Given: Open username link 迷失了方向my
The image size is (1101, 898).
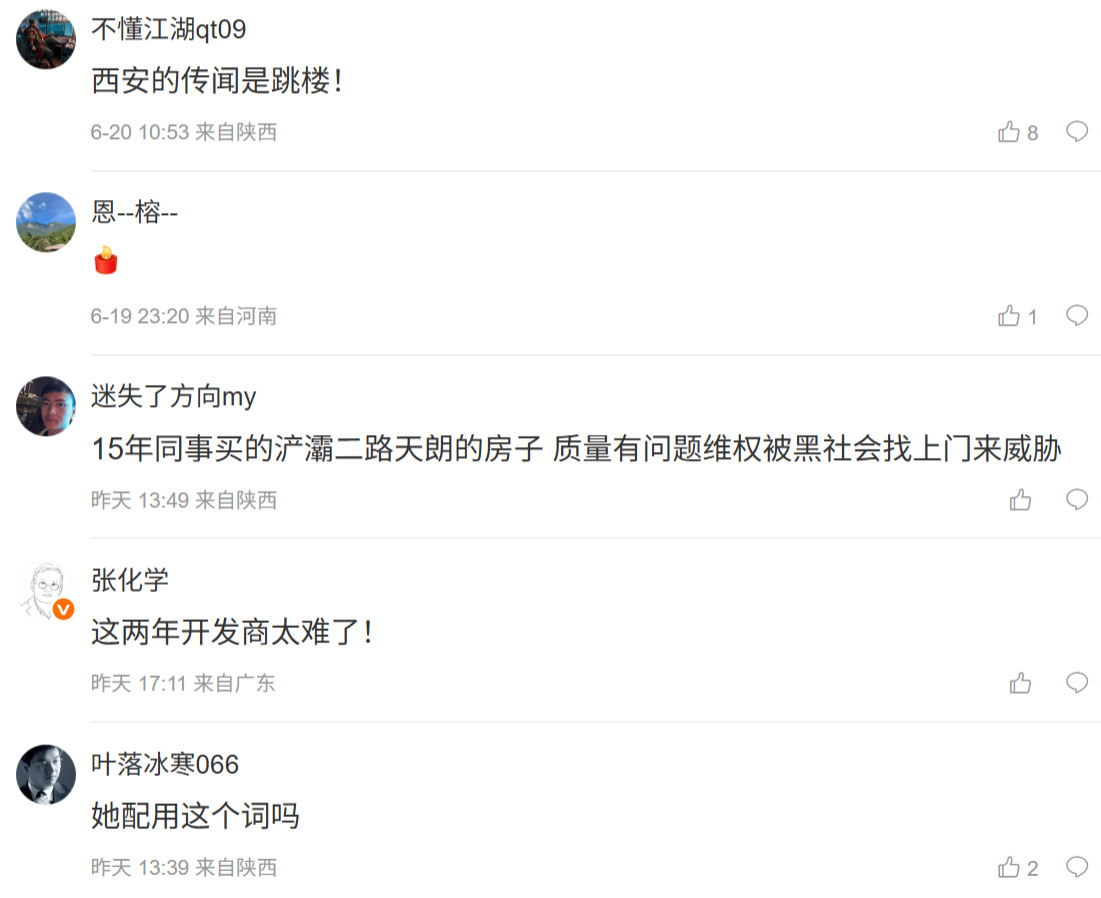Looking at the screenshot, I should pyautogui.click(x=173, y=396).
